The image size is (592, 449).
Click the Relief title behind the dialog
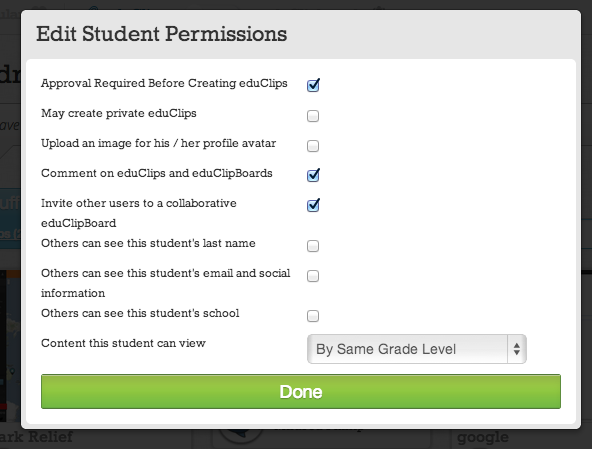pos(50,437)
